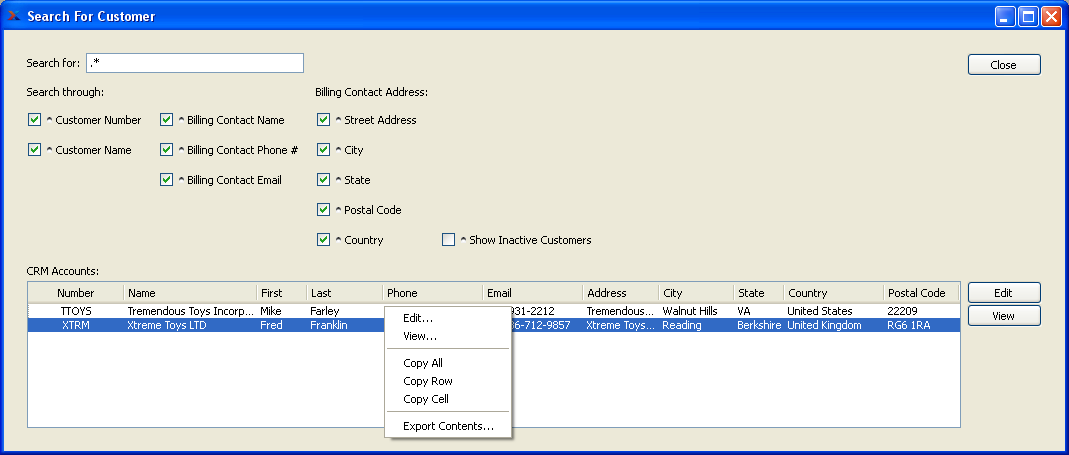
Task: Choose Edit... from the context menu
Action: click(x=418, y=318)
